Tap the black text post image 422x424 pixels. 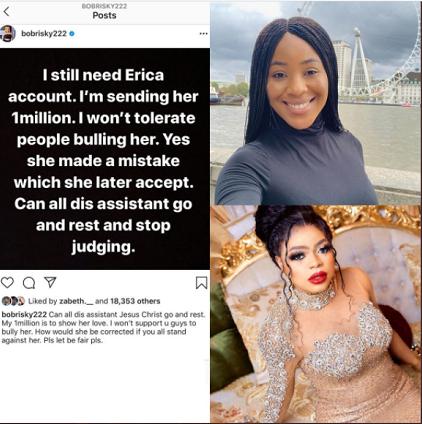coord(105,159)
